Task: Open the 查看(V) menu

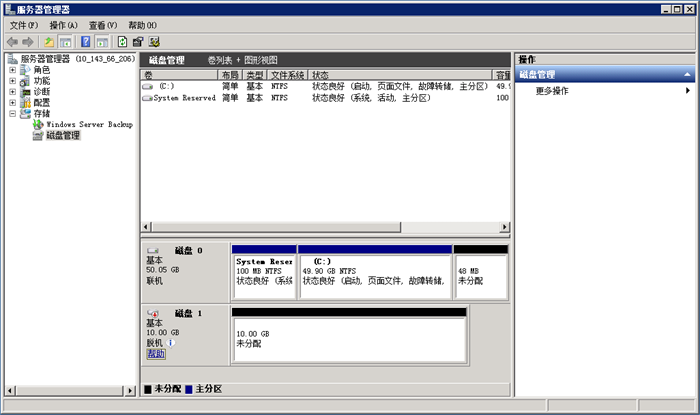Action: pyautogui.click(x=102, y=25)
